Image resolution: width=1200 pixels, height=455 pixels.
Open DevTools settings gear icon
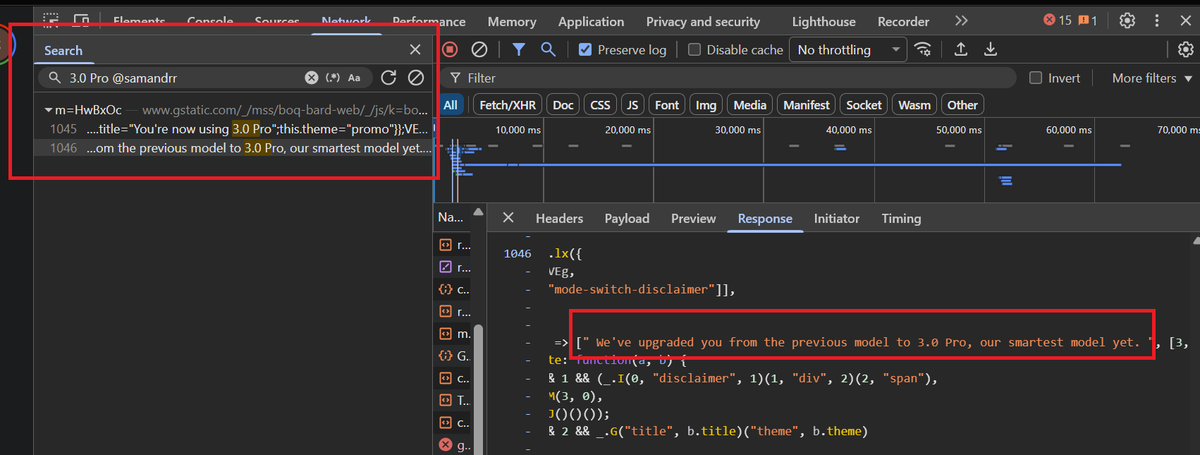click(1127, 20)
